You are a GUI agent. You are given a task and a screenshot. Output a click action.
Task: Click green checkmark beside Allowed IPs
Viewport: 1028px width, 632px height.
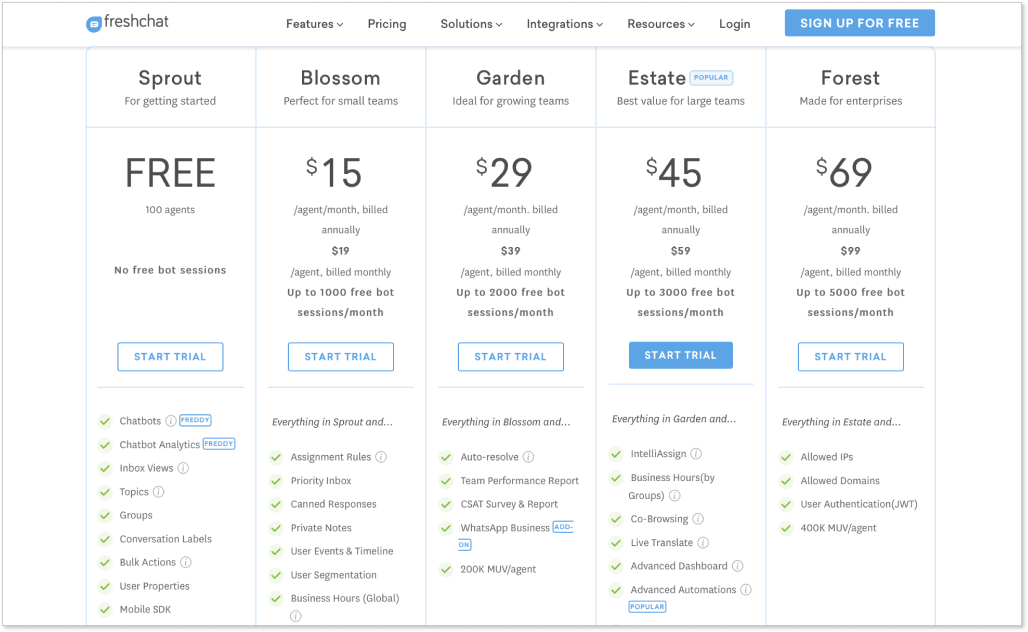tap(786, 457)
